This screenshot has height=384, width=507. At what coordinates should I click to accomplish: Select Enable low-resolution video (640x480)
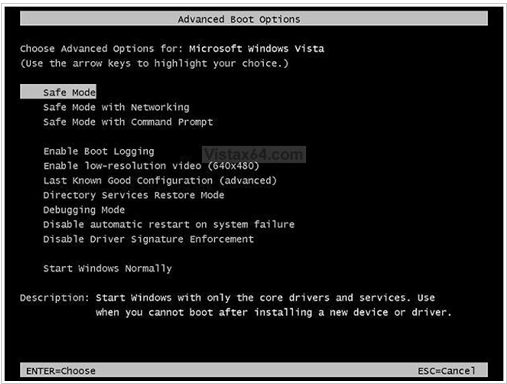(x=151, y=166)
